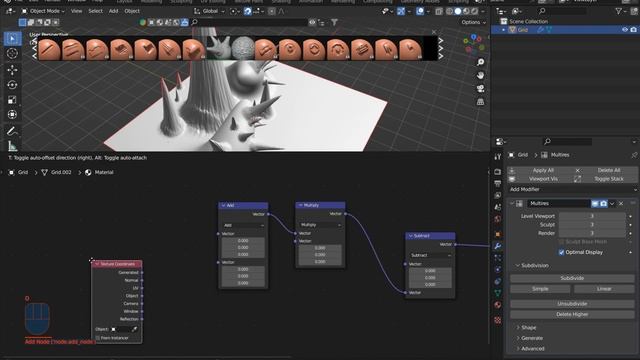The image size is (640, 360).
Task: Toggle snapping magnet in viewport header
Action: pyautogui.click(x=248, y=11)
